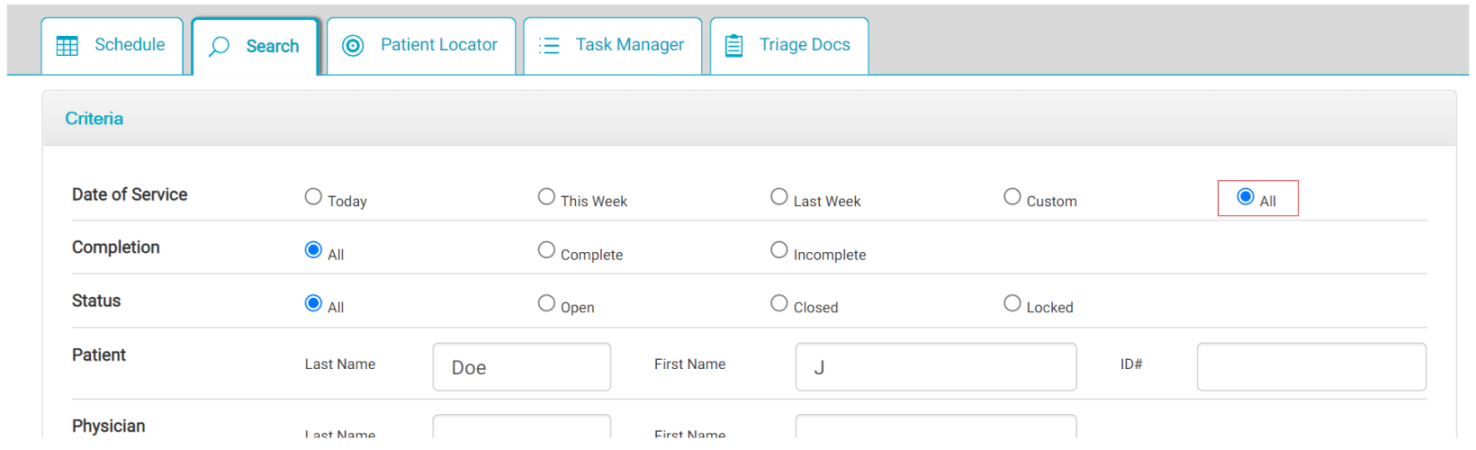Click the Schedule grid icon
Viewport: 1476px width, 450px height.
tap(67, 46)
